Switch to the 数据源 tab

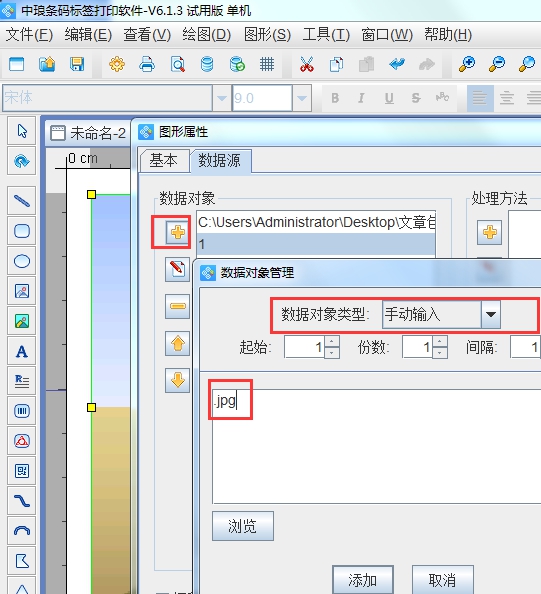(x=220, y=161)
